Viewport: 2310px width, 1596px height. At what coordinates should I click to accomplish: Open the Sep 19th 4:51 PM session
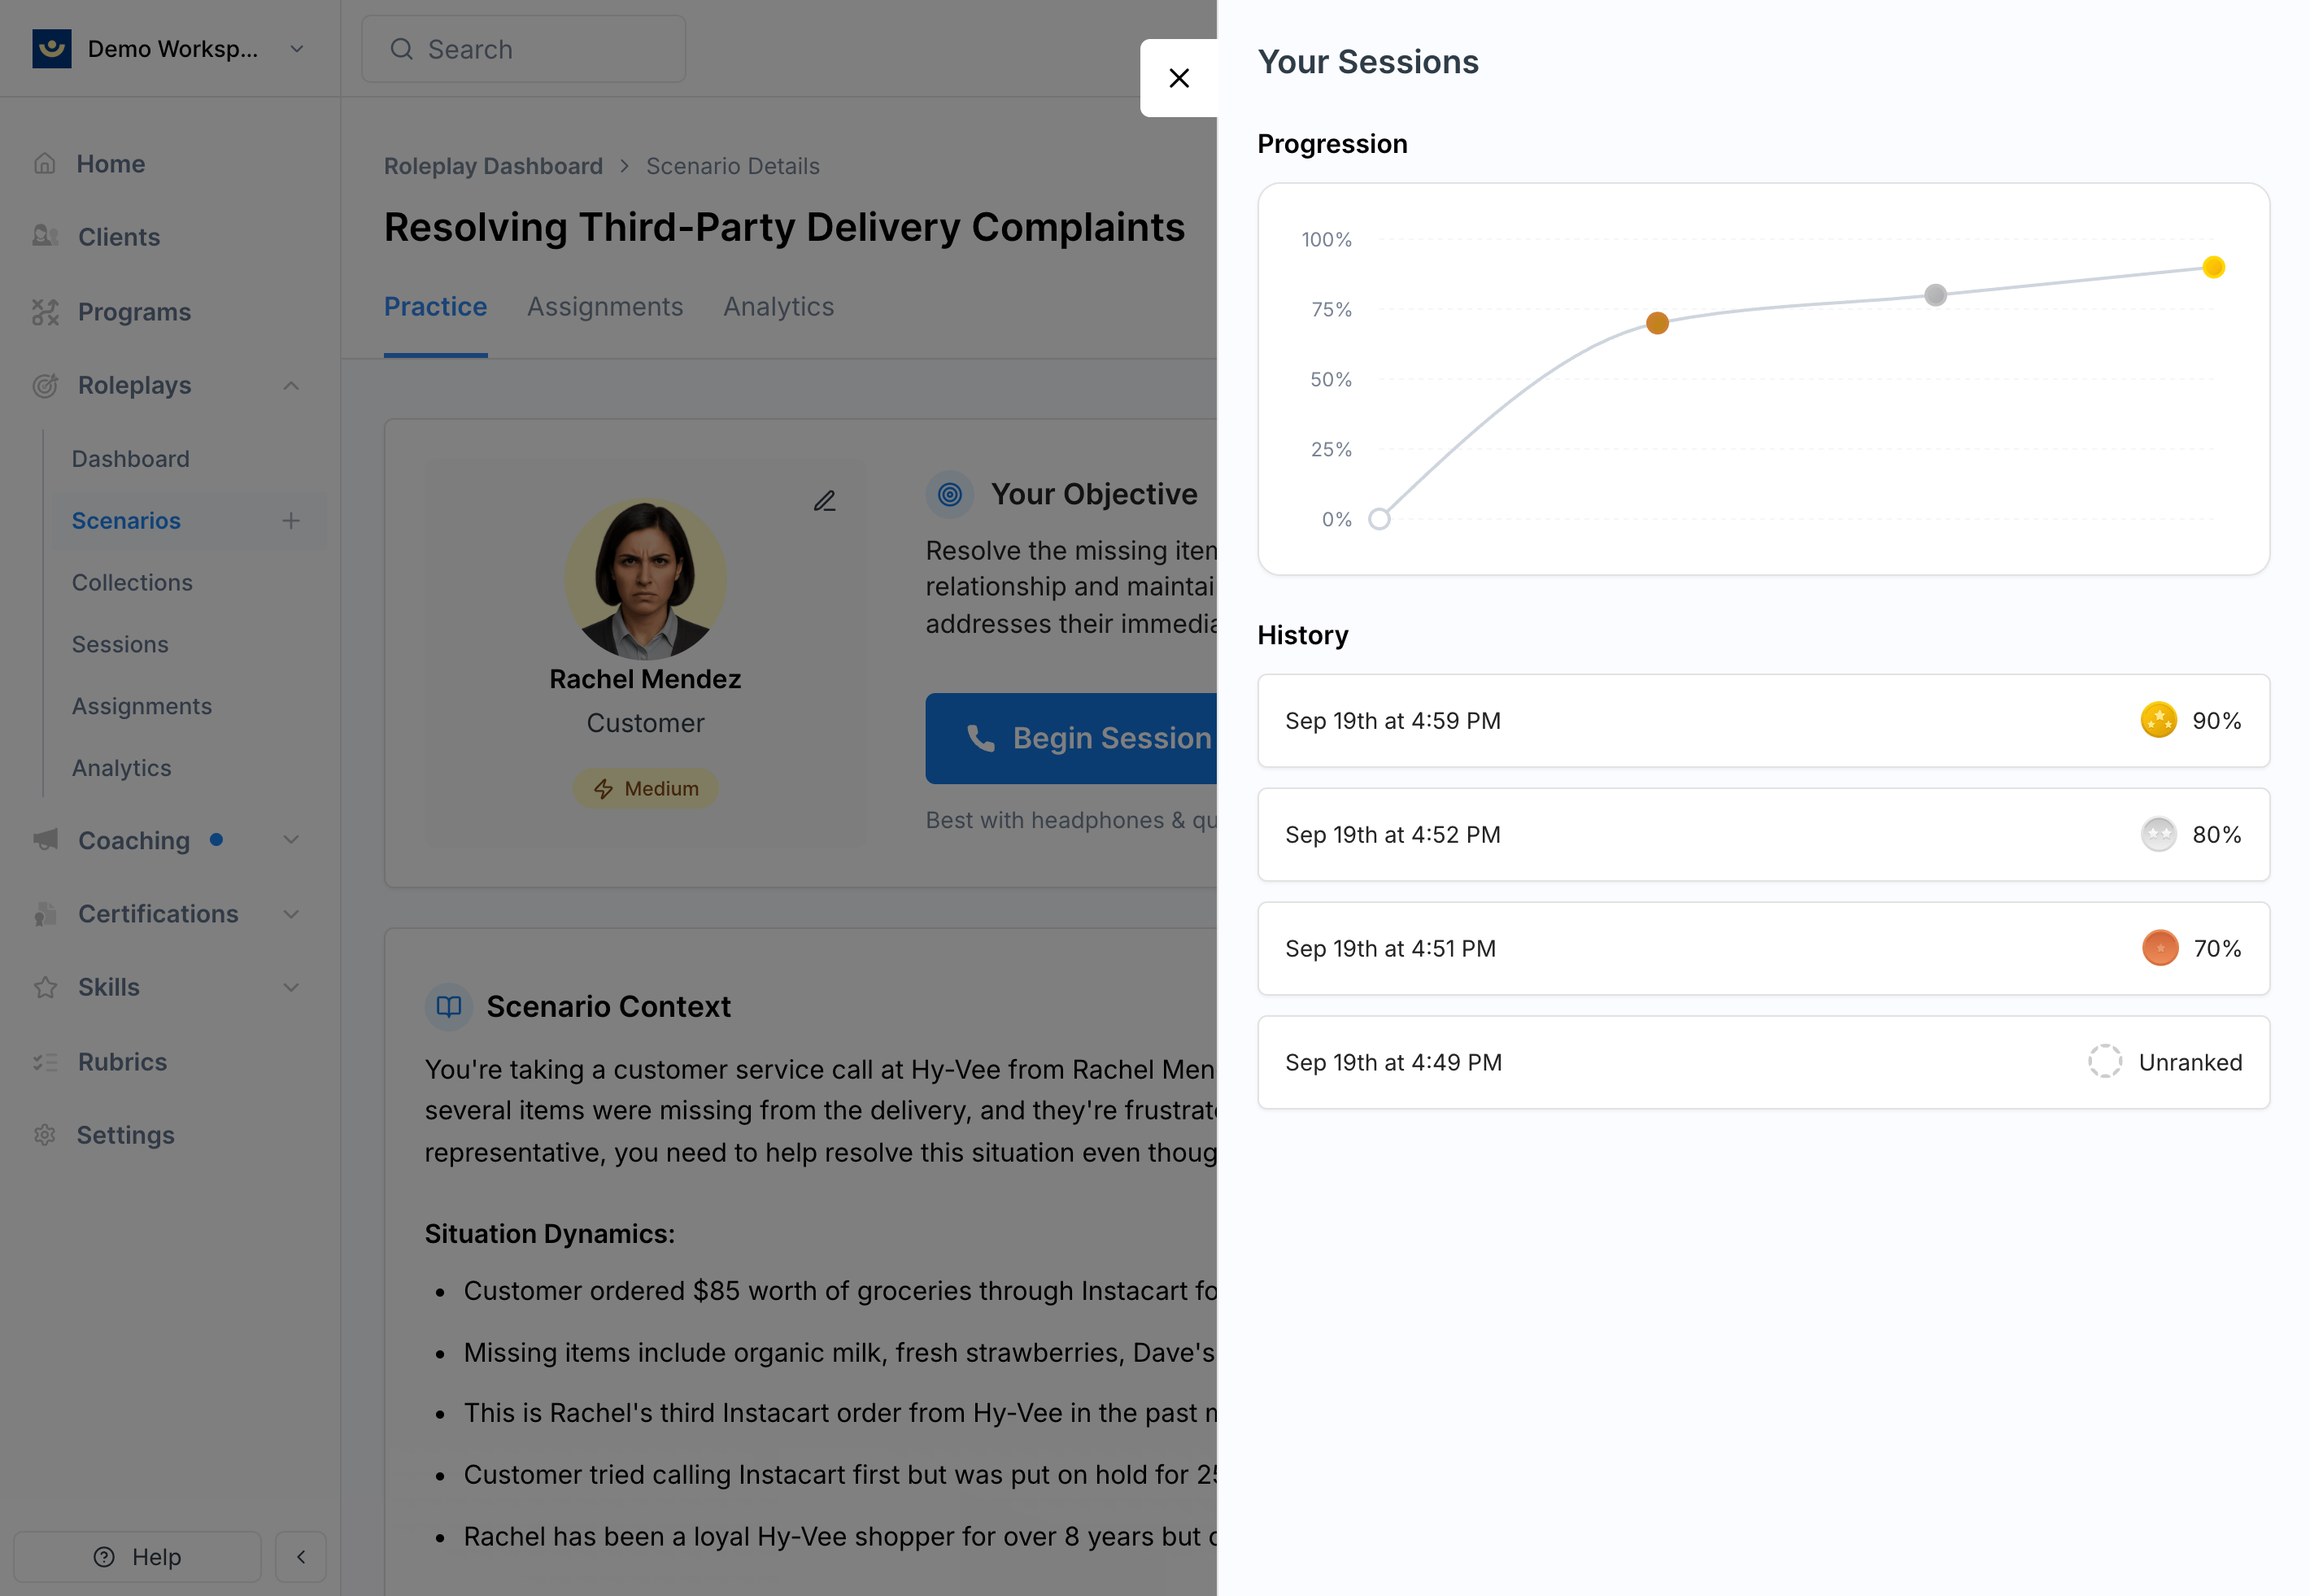pos(1764,949)
